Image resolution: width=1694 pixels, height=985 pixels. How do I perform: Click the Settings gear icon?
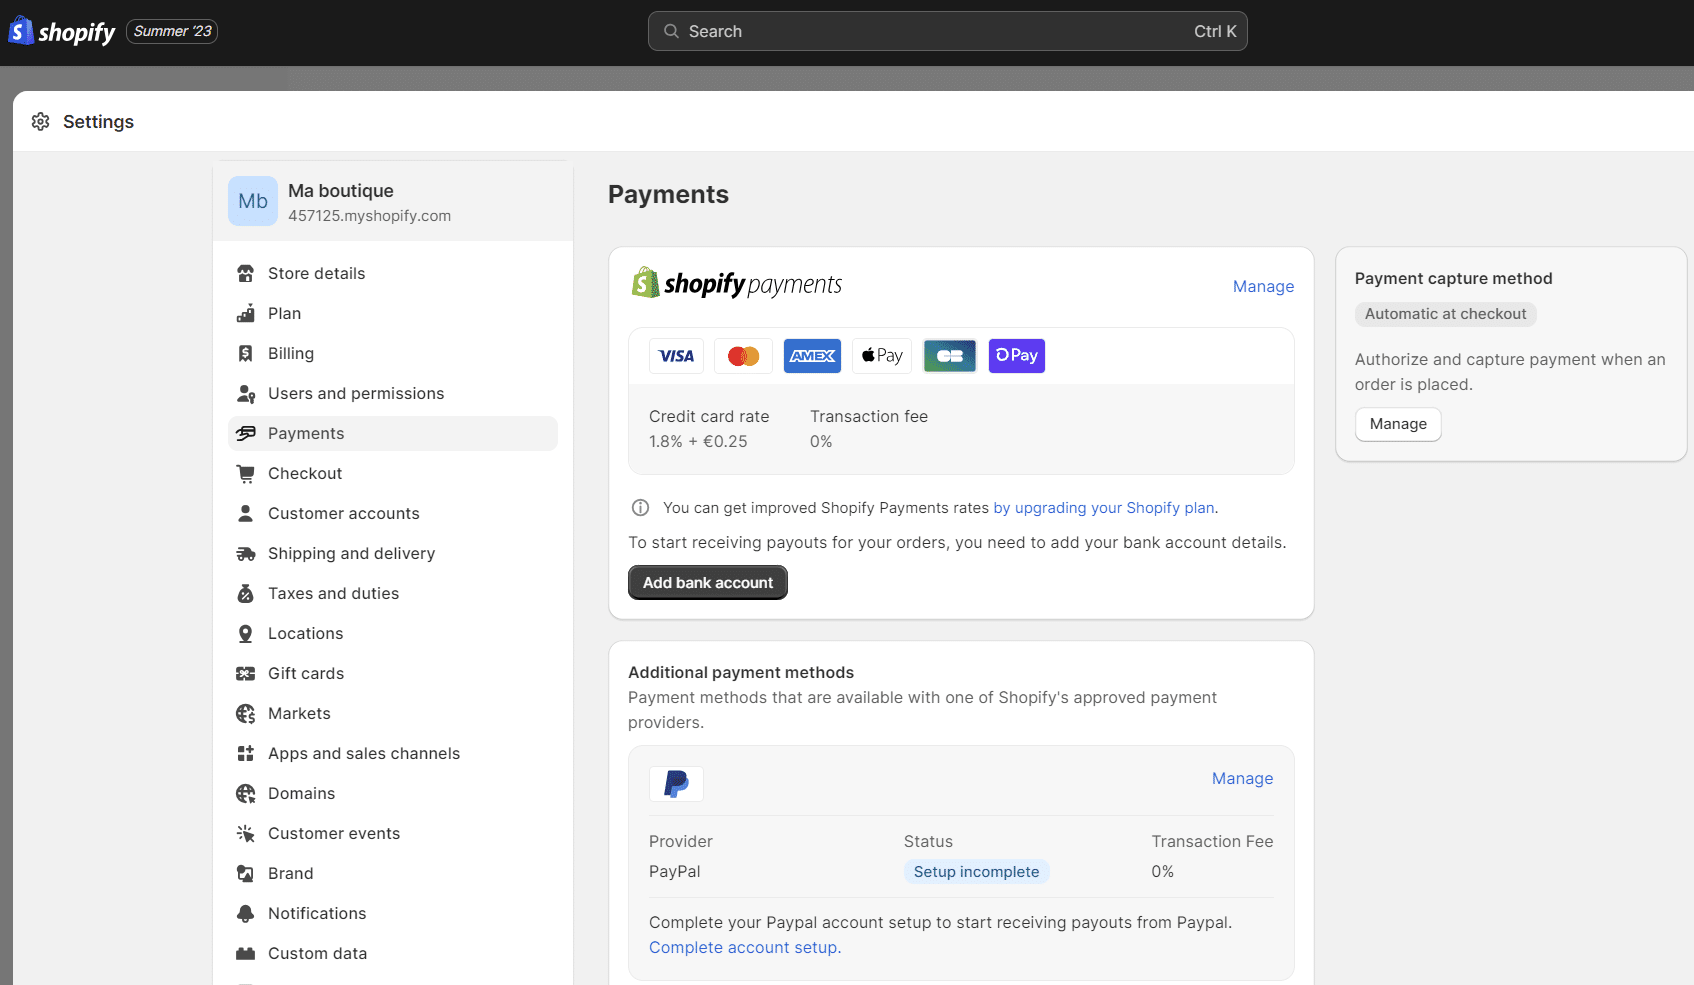[41, 122]
